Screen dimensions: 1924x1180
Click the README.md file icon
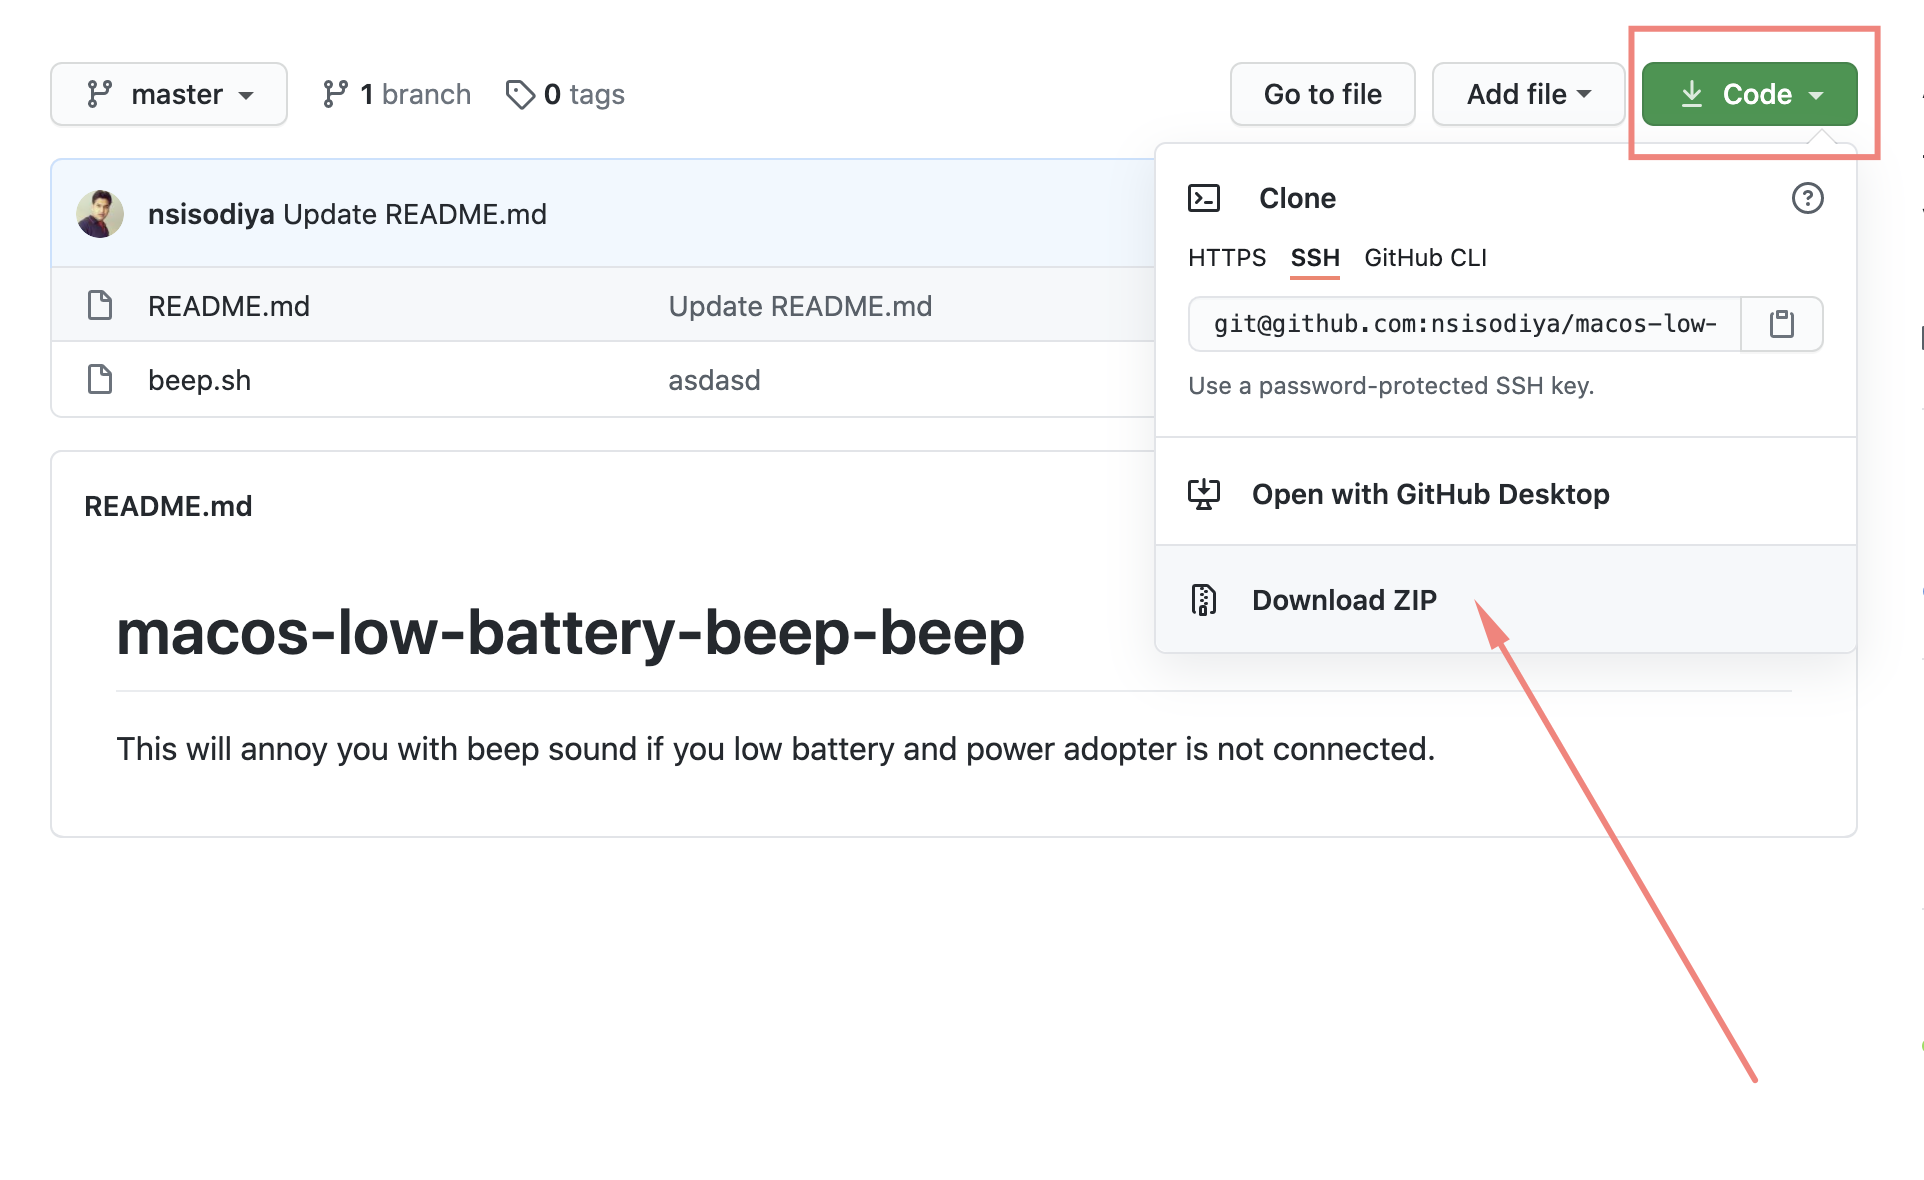(x=100, y=306)
